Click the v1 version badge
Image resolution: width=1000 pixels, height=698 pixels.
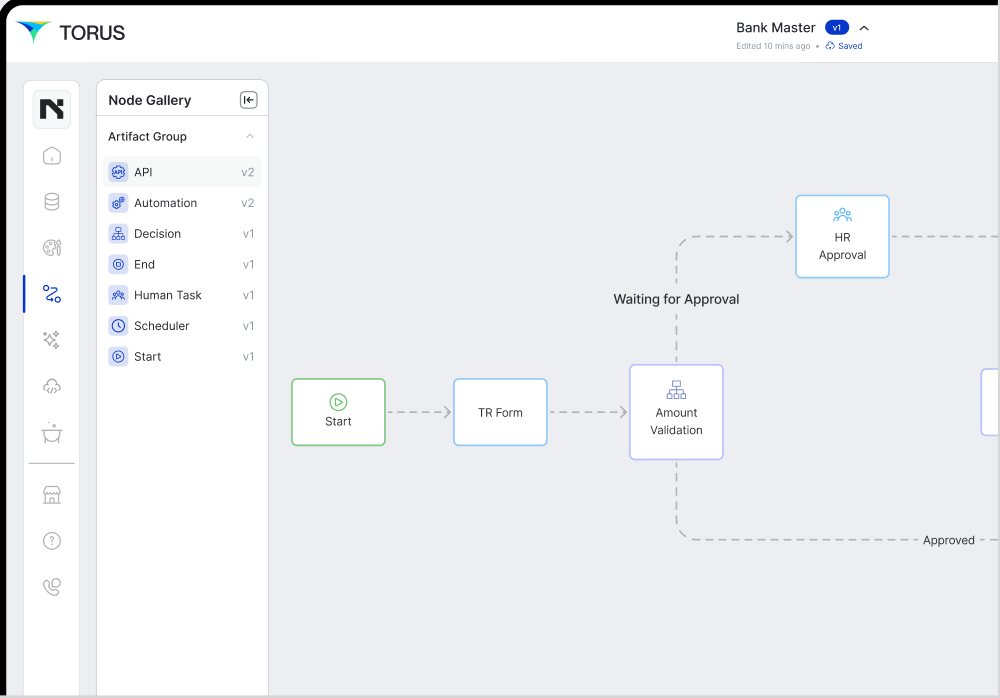pyautogui.click(x=836, y=28)
